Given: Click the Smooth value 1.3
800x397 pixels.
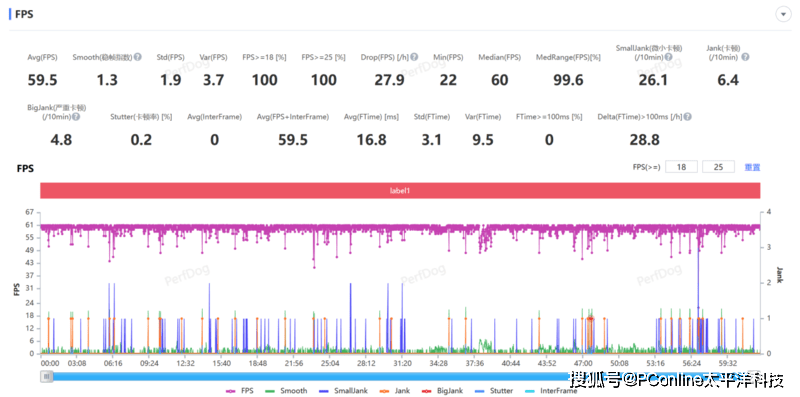Looking at the screenshot, I should point(108,80).
